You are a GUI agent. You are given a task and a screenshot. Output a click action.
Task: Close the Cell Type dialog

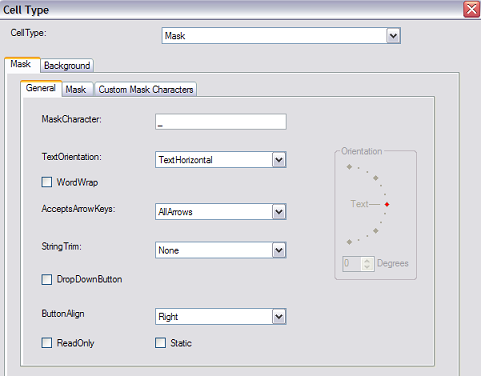click(471, 9)
